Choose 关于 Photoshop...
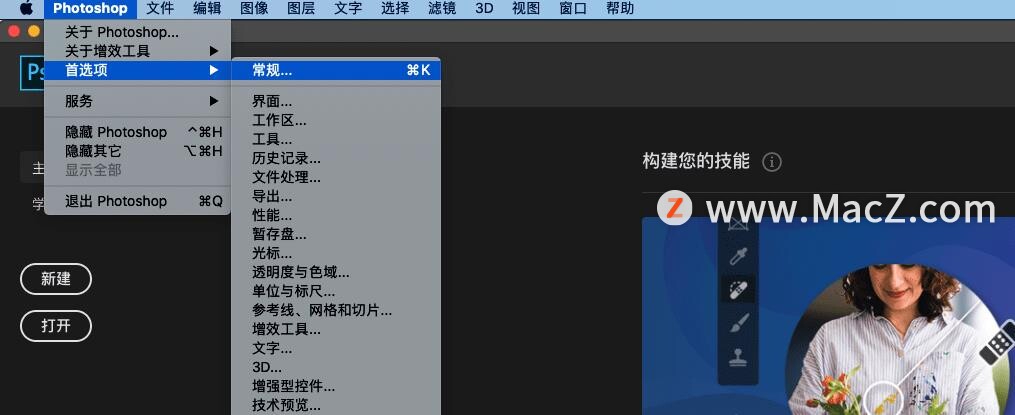 (137, 32)
